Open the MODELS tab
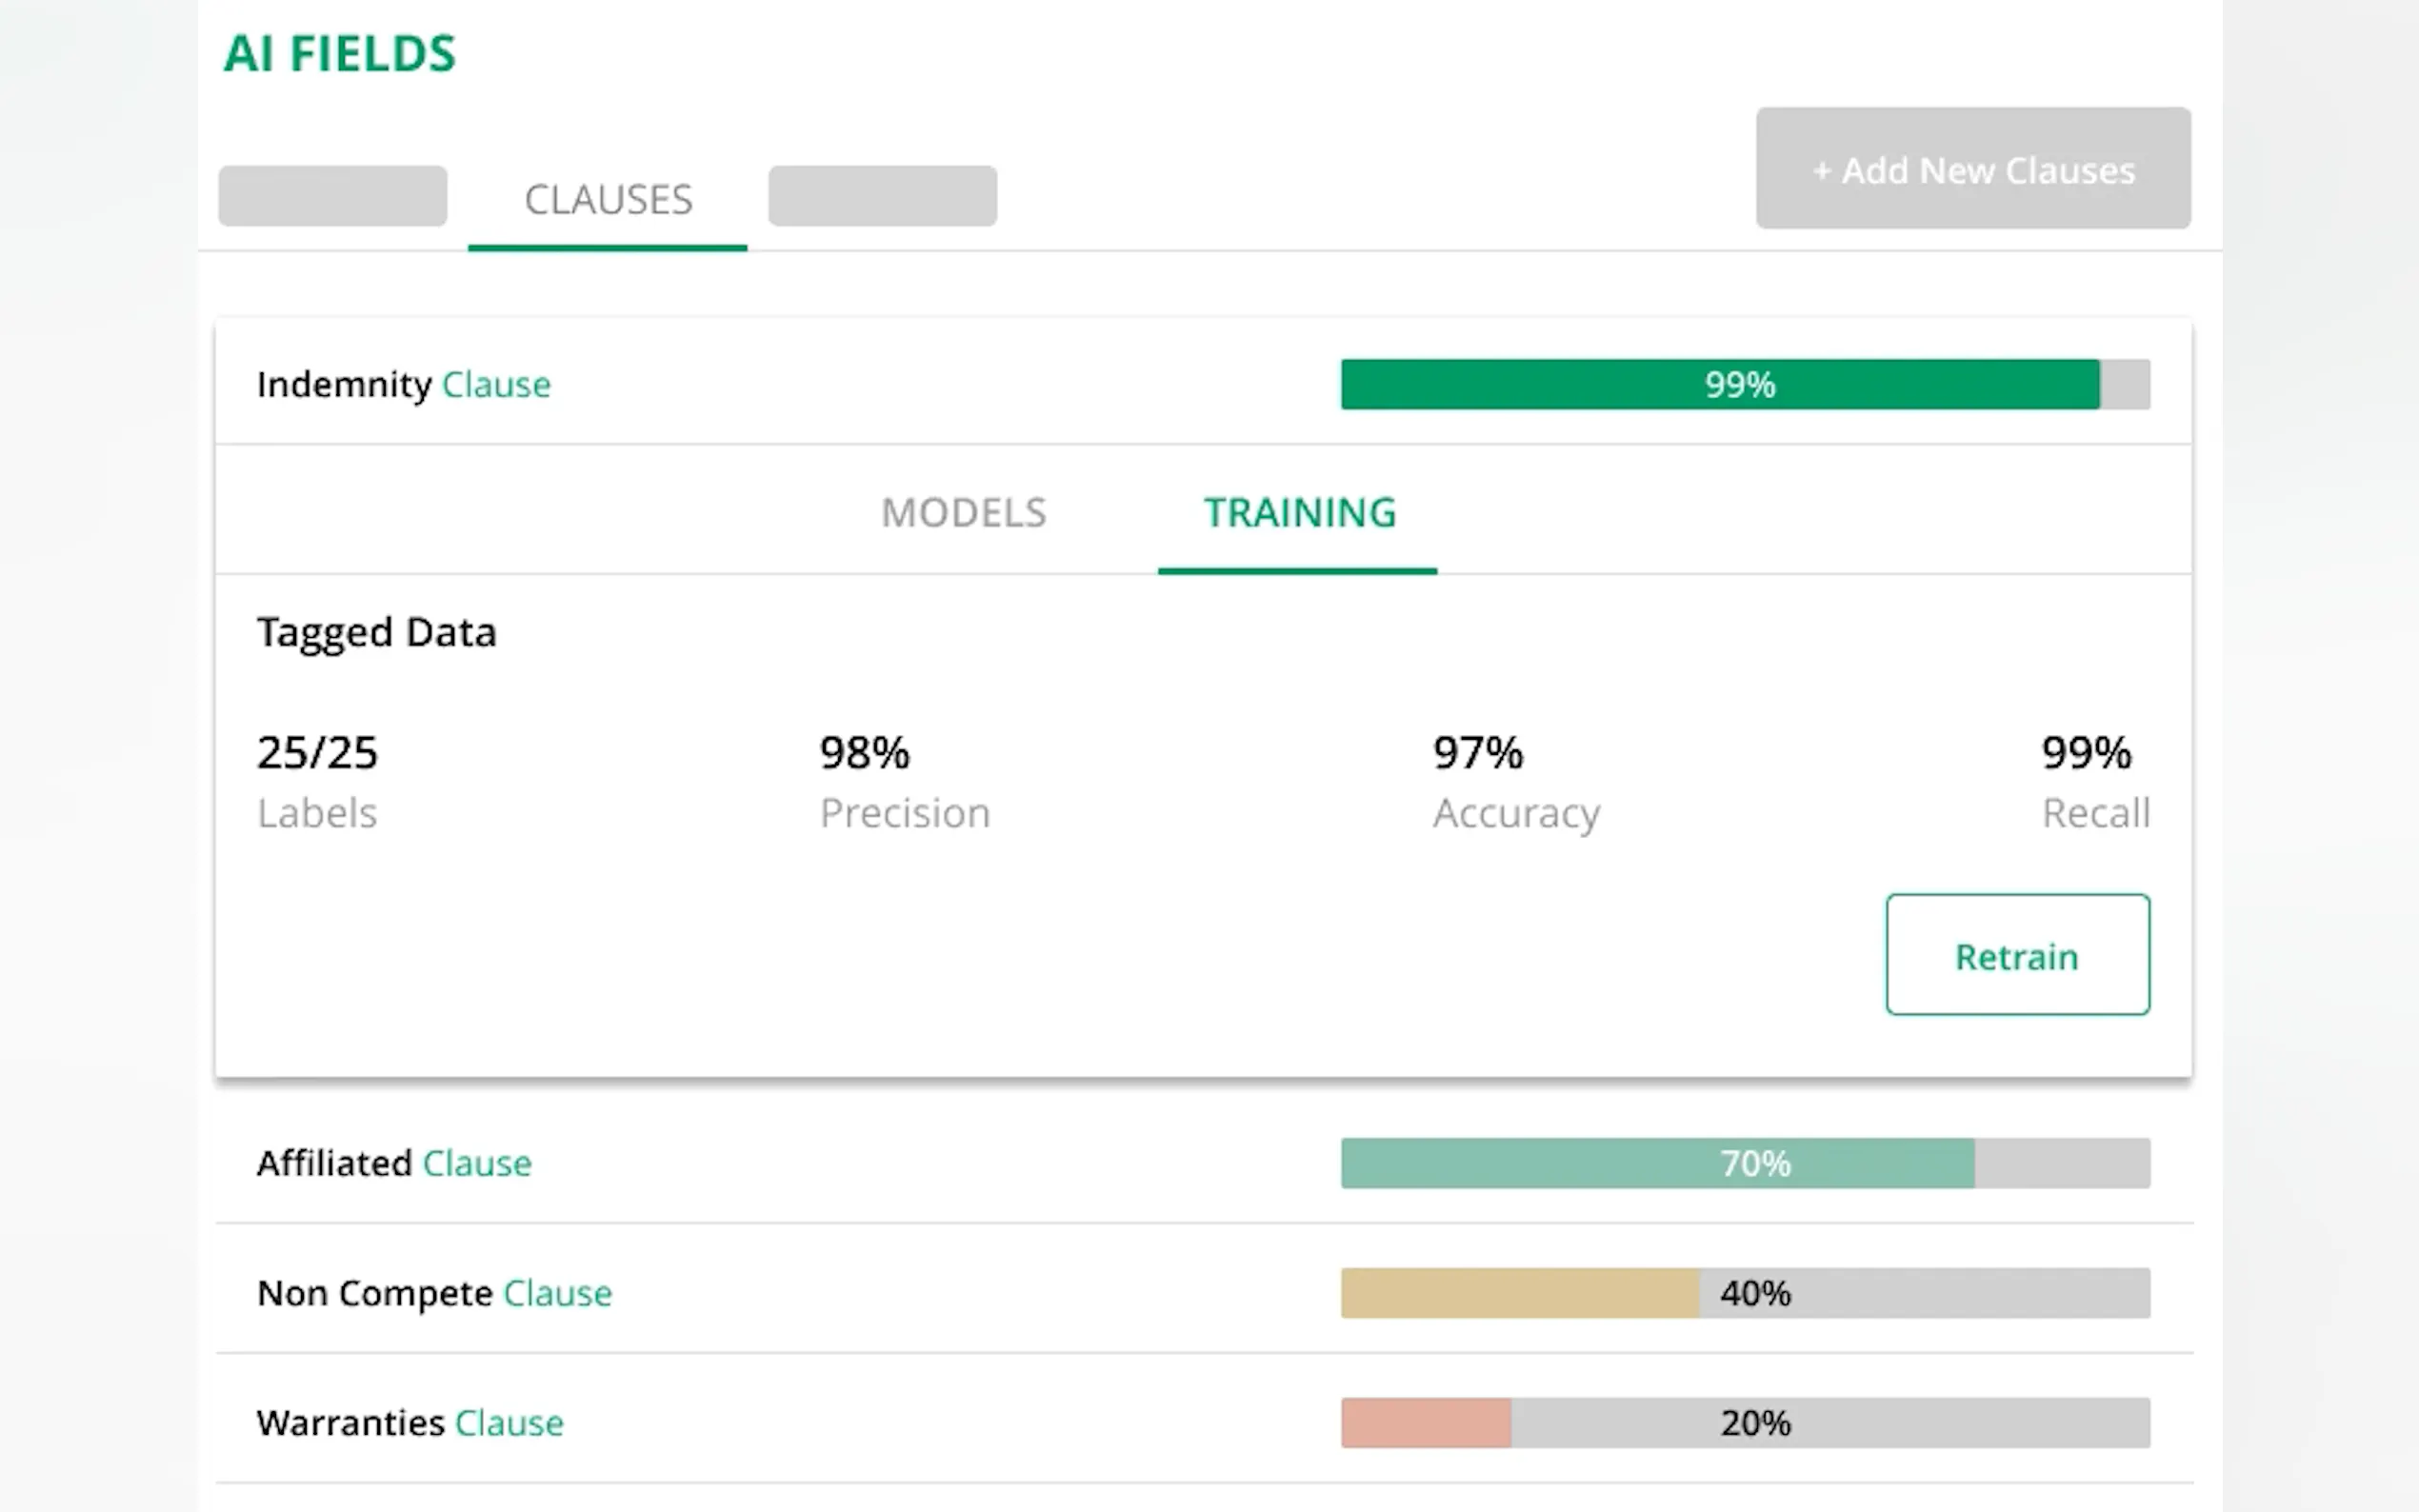 [x=963, y=513]
